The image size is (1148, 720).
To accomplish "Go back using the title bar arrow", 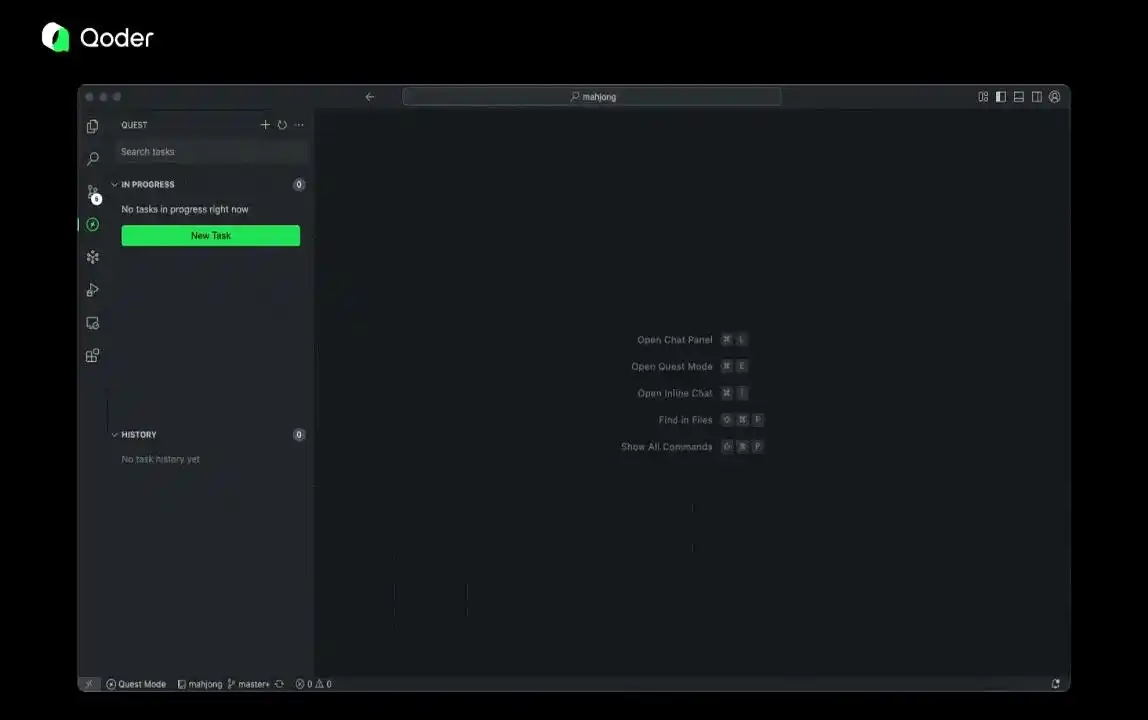I will click(370, 97).
